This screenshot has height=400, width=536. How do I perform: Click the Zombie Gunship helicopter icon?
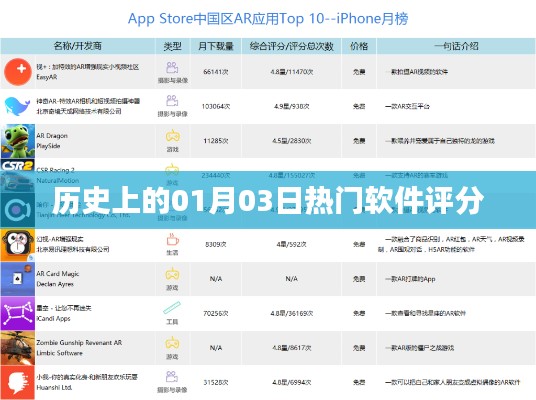click(17, 348)
